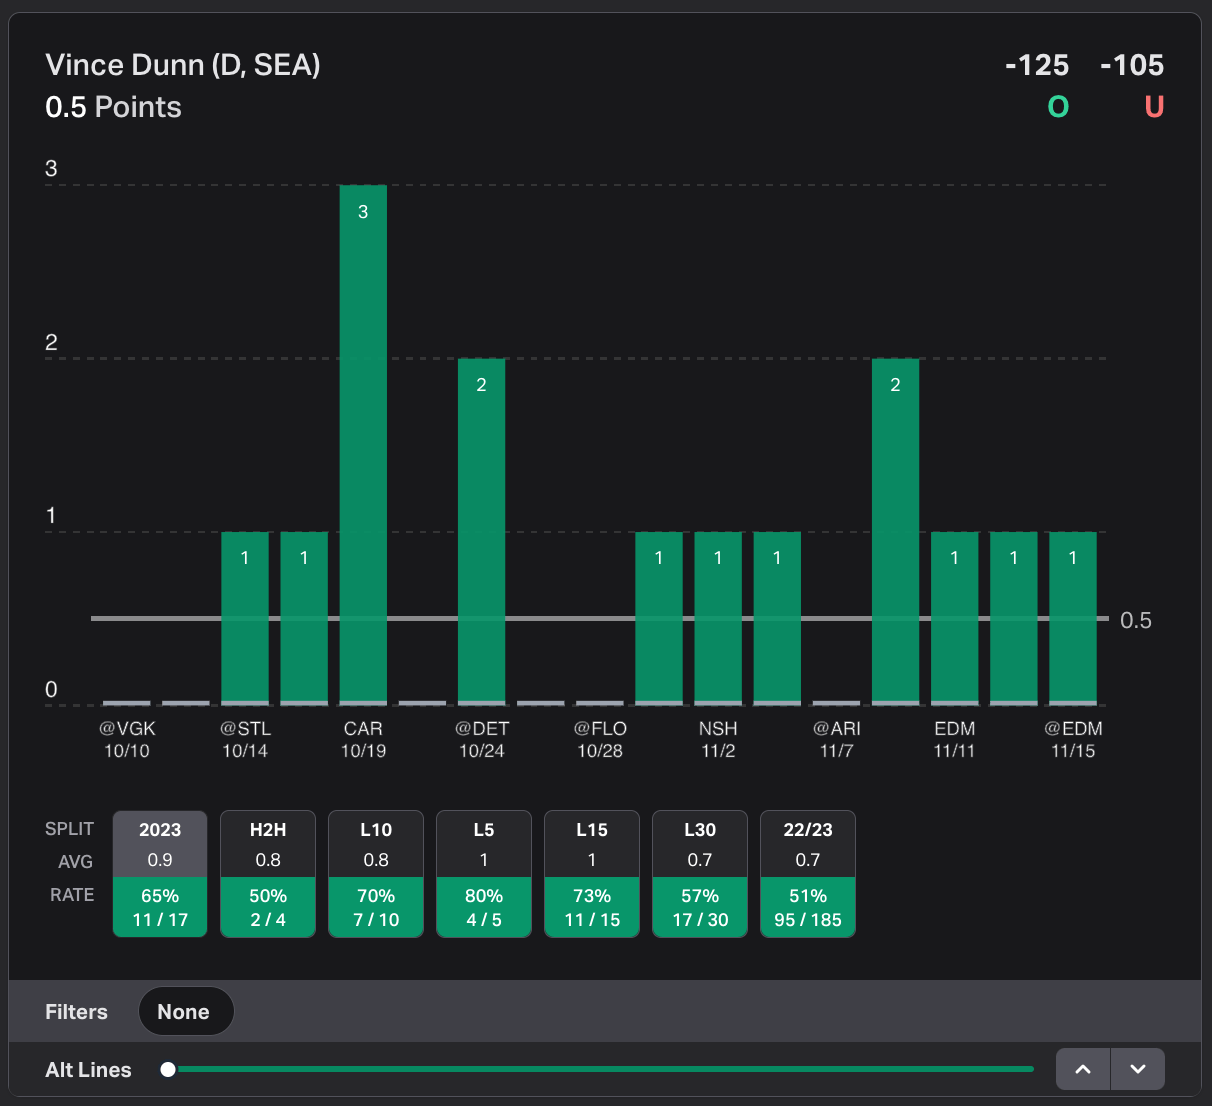Click the up chevron for Alt Lines
The height and width of the screenshot is (1106, 1212).
[1083, 1069]
